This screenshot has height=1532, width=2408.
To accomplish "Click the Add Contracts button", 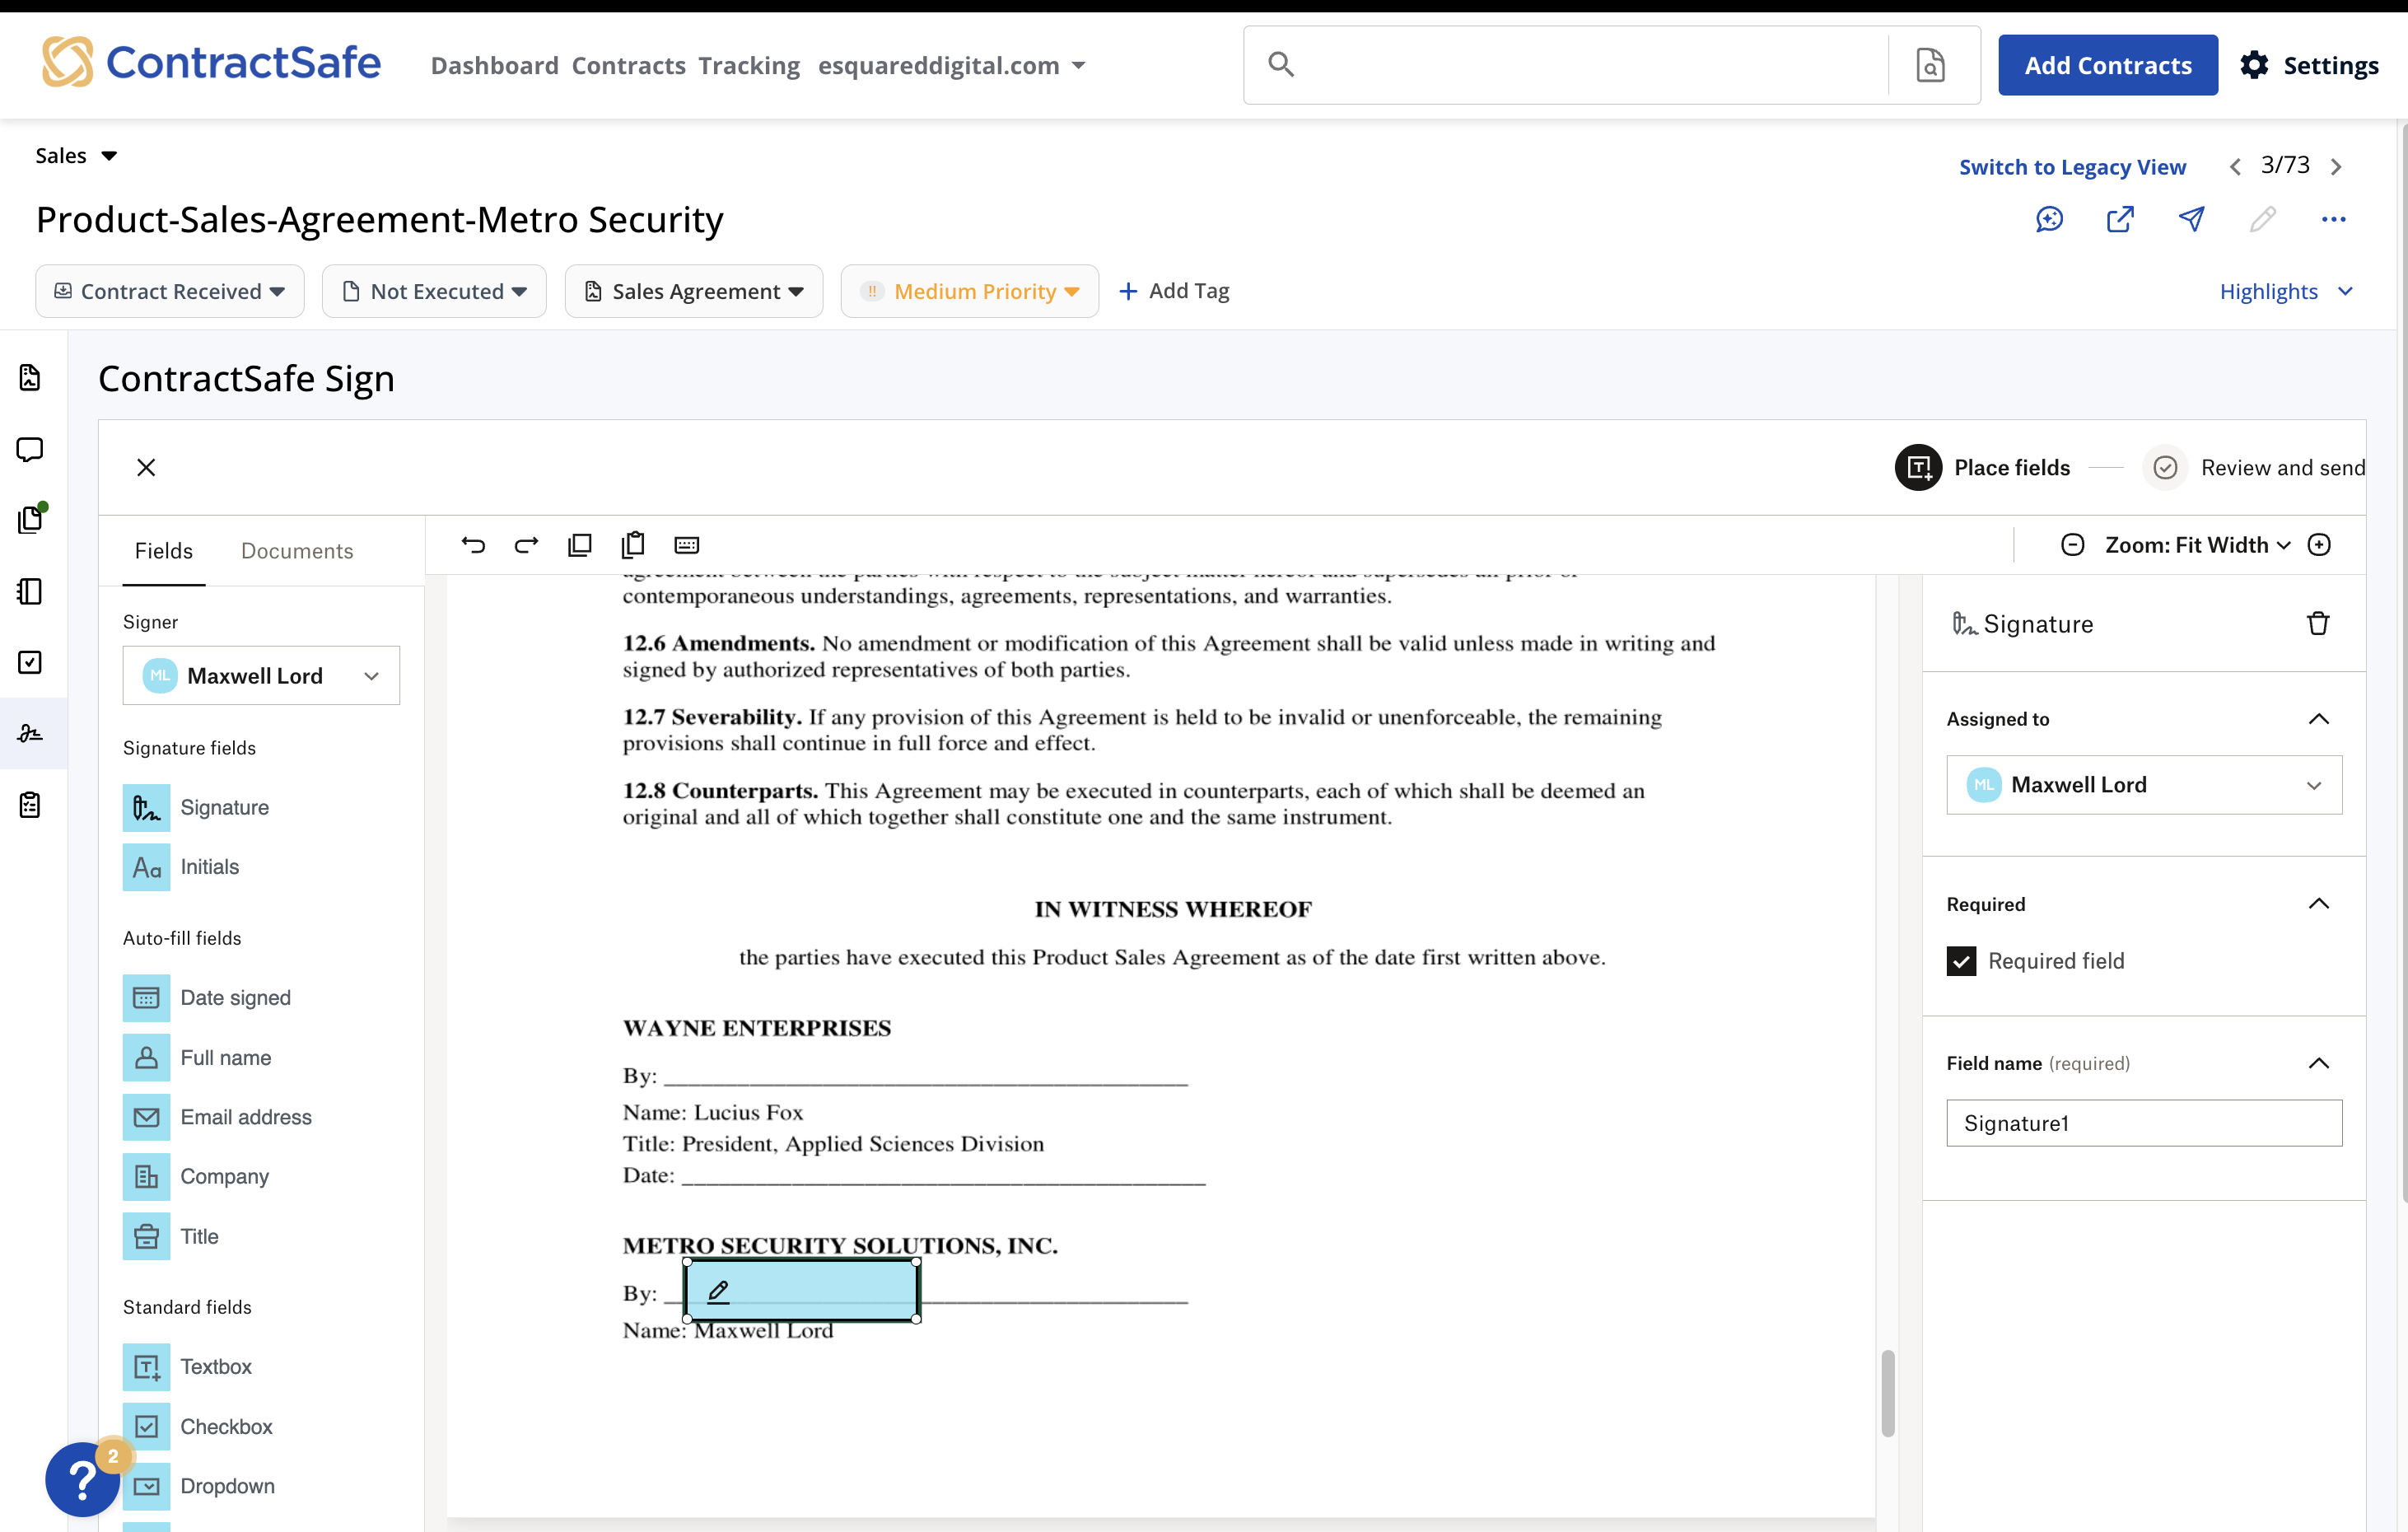I will point(2108,66).
